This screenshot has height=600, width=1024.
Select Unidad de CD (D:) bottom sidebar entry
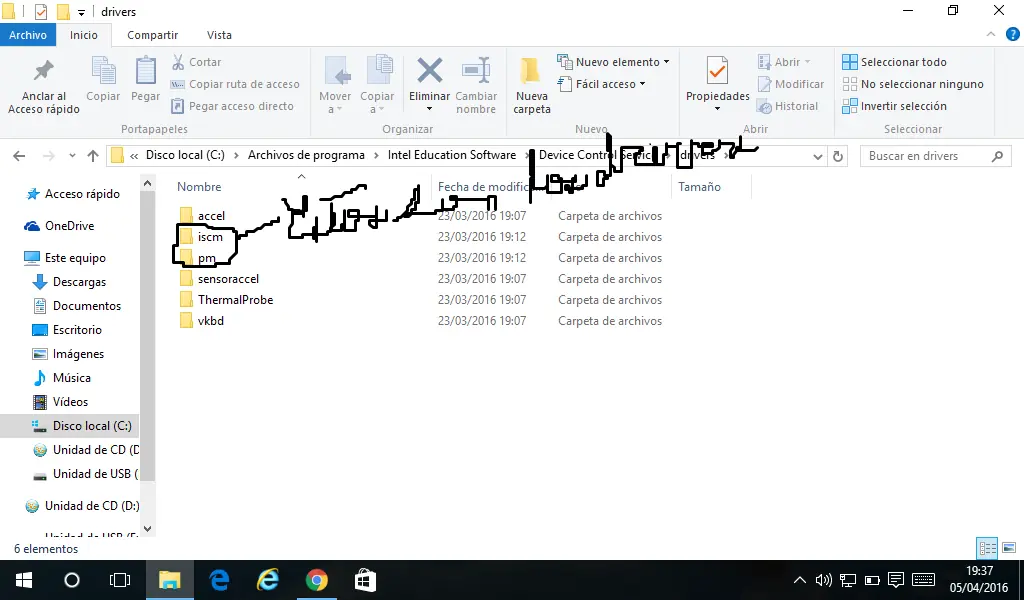[82, 506]
